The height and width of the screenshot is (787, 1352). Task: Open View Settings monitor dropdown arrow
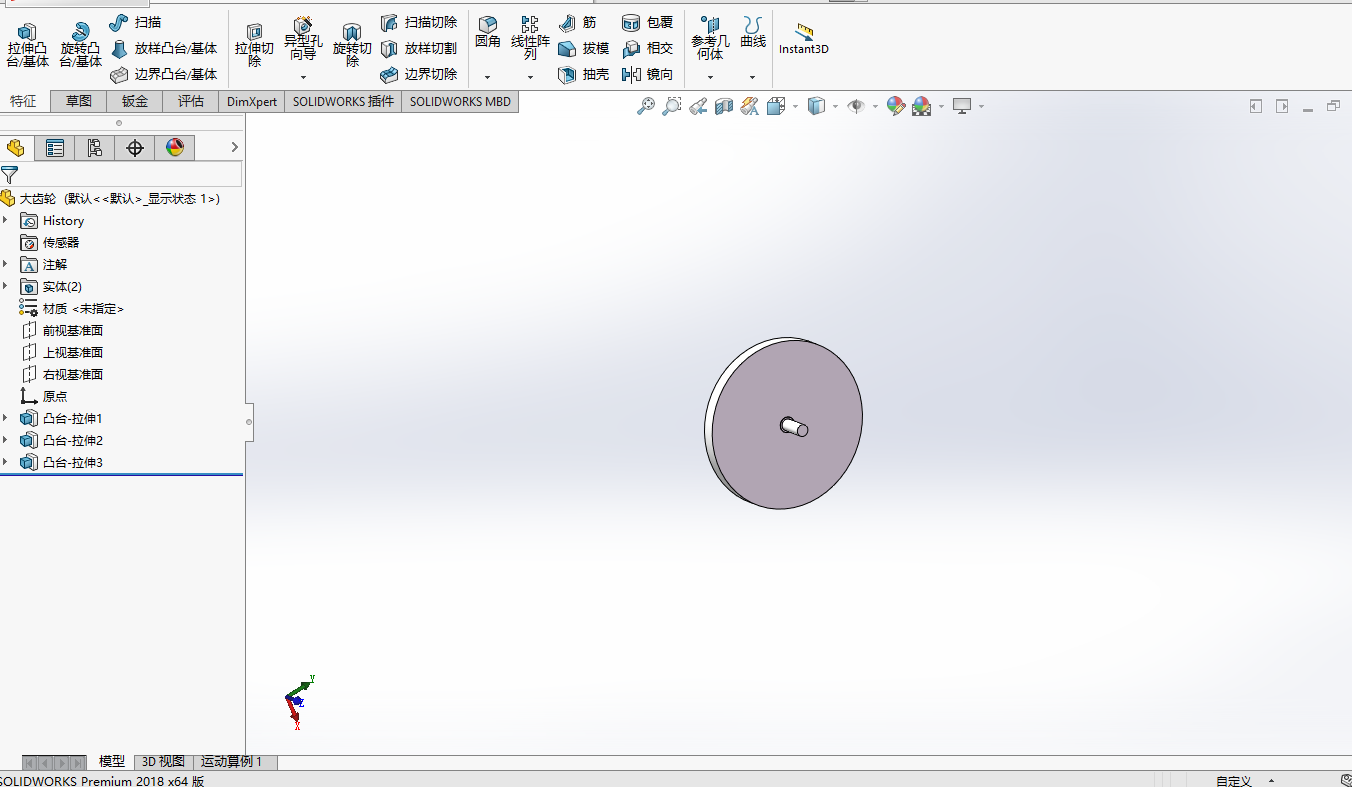coord(981,106)
